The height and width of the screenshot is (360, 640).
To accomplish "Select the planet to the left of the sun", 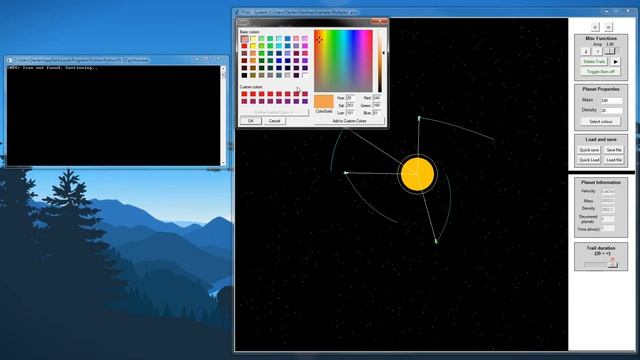I will (346, 173).
